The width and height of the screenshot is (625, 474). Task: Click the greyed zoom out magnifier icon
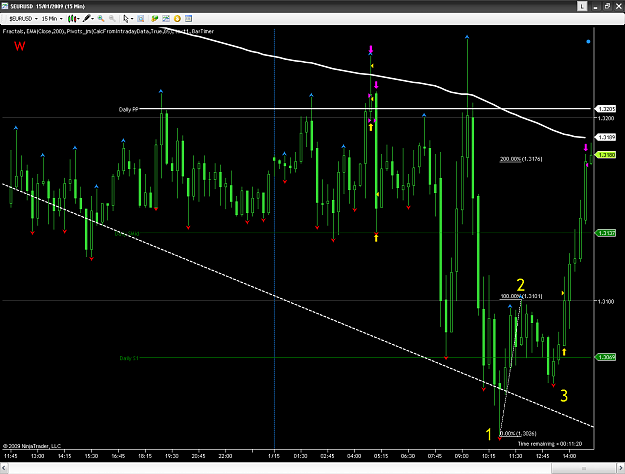tap(112, 18)
